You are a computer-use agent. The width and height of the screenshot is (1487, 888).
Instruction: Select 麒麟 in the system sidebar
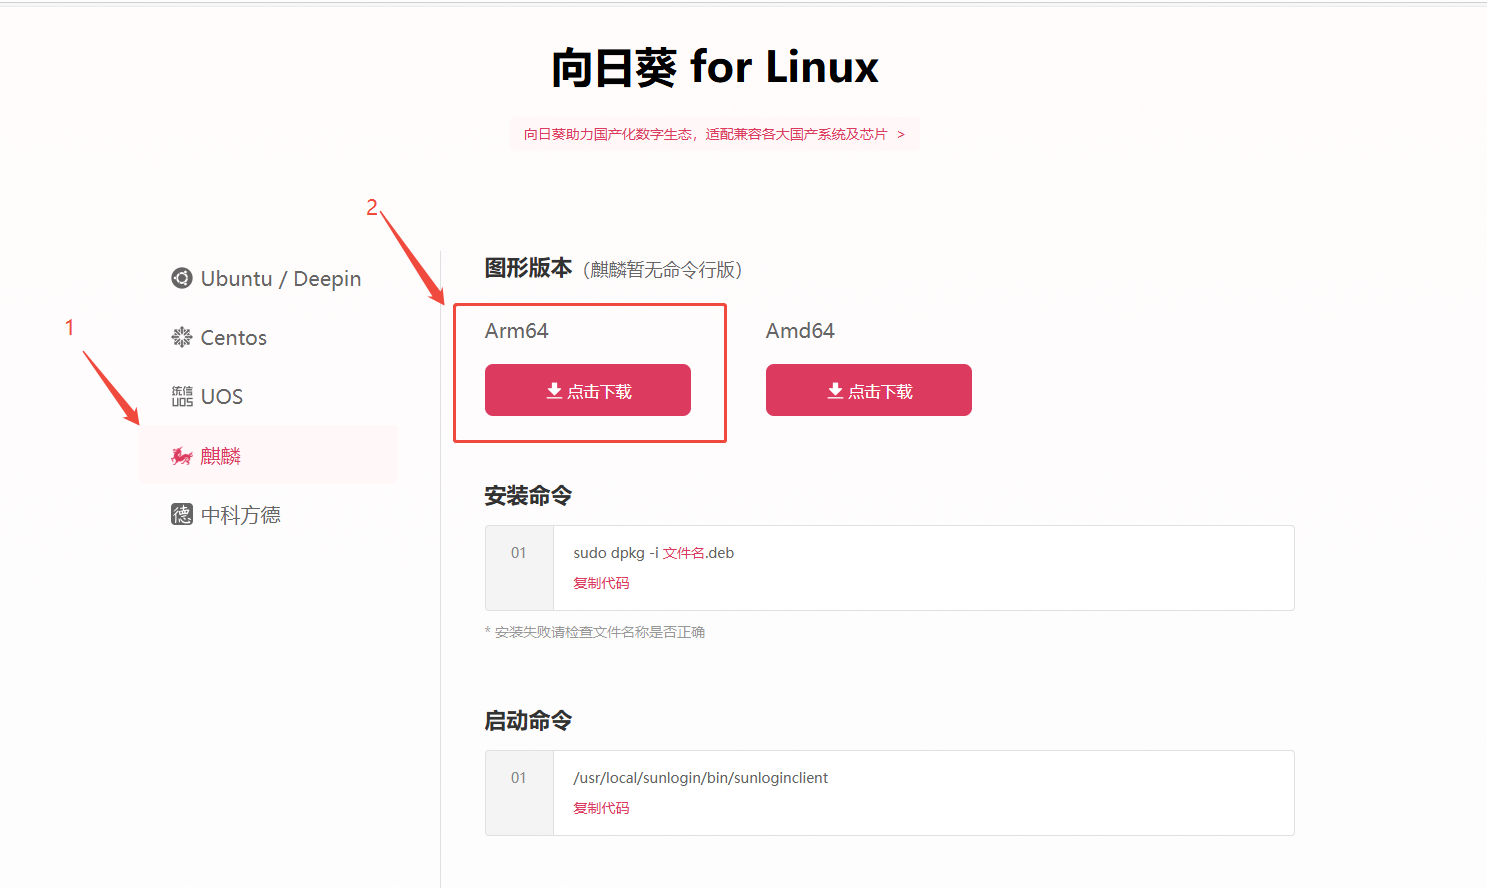point(222,455)
